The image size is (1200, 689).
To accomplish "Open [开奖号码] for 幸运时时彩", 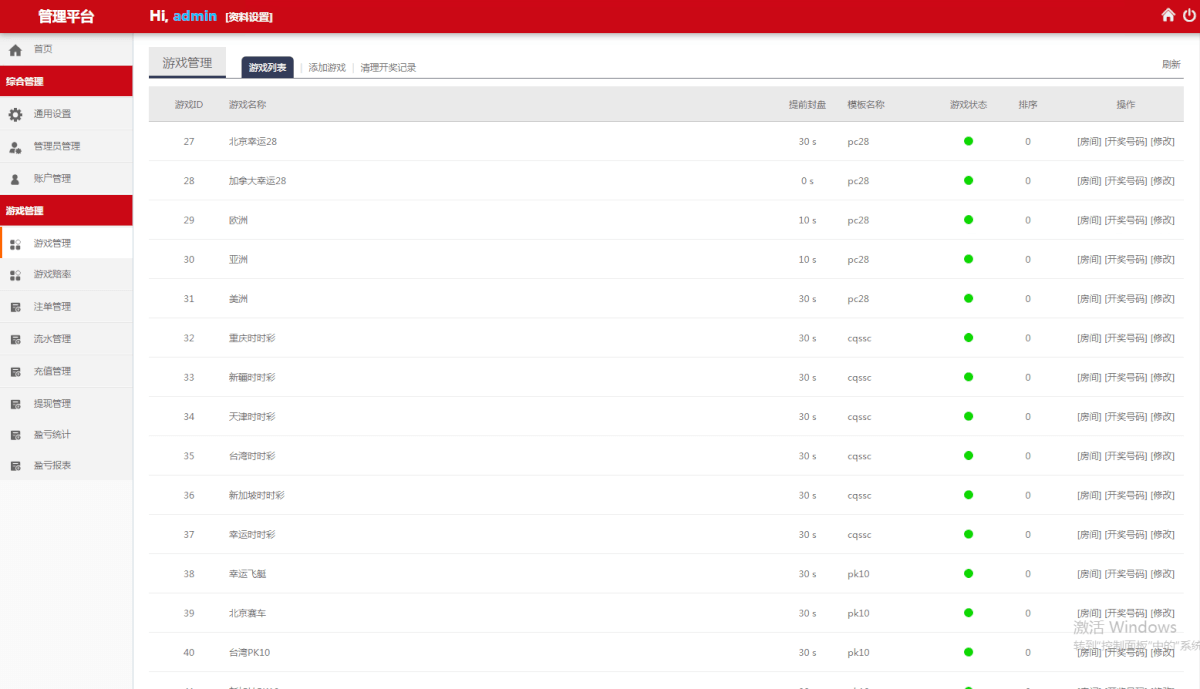I will [x=1125, y=535].
